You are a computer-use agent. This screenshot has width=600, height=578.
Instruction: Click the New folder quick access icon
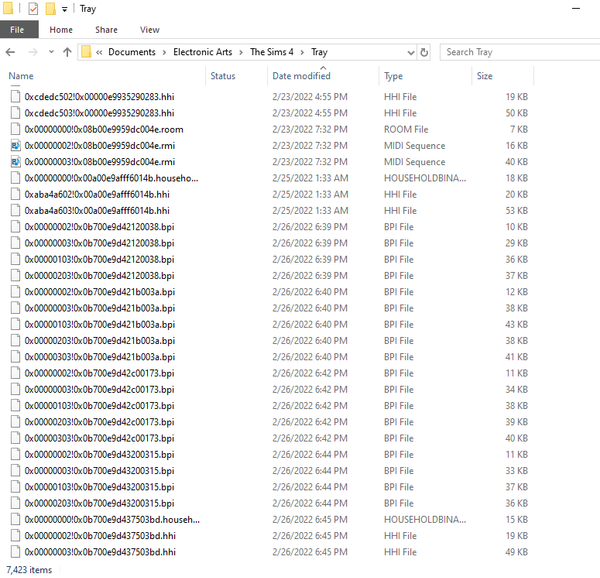click(51, 9)
